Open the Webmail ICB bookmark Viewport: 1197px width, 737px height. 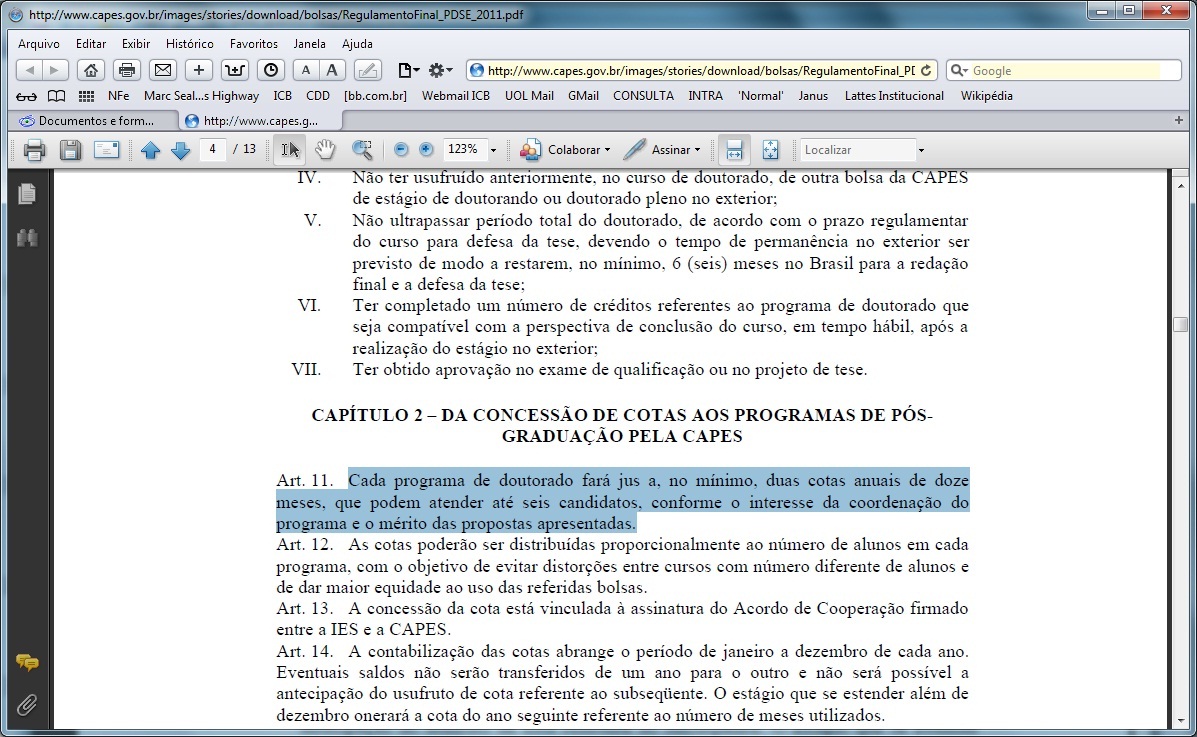[456, 96]
